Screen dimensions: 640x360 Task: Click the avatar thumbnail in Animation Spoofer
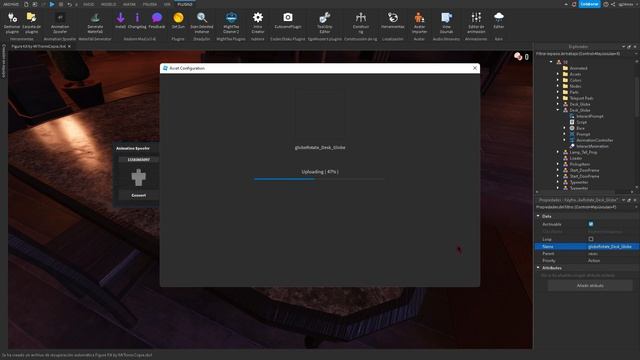coord(138,177)
